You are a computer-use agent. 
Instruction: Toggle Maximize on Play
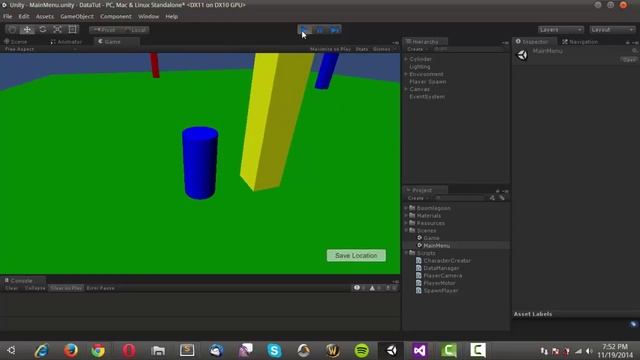330,49
